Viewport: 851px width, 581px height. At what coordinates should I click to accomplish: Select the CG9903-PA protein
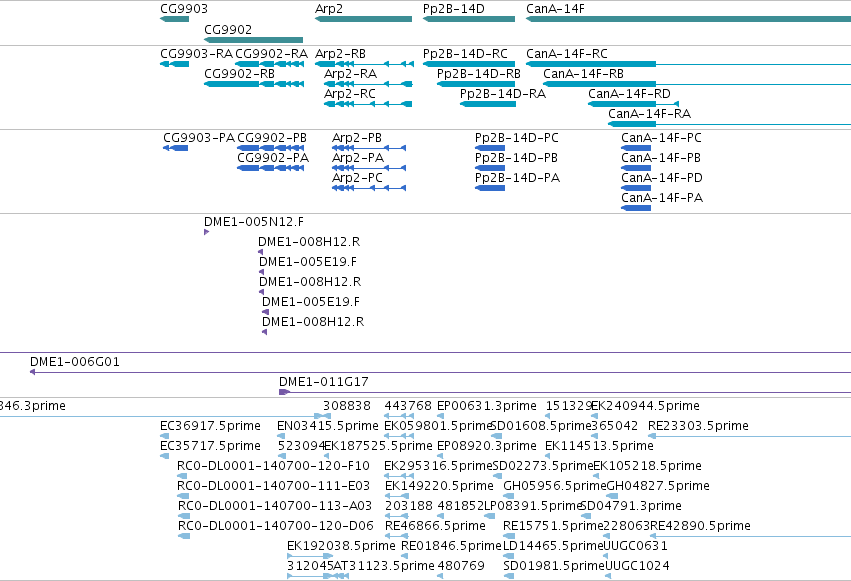click(175, 148)
